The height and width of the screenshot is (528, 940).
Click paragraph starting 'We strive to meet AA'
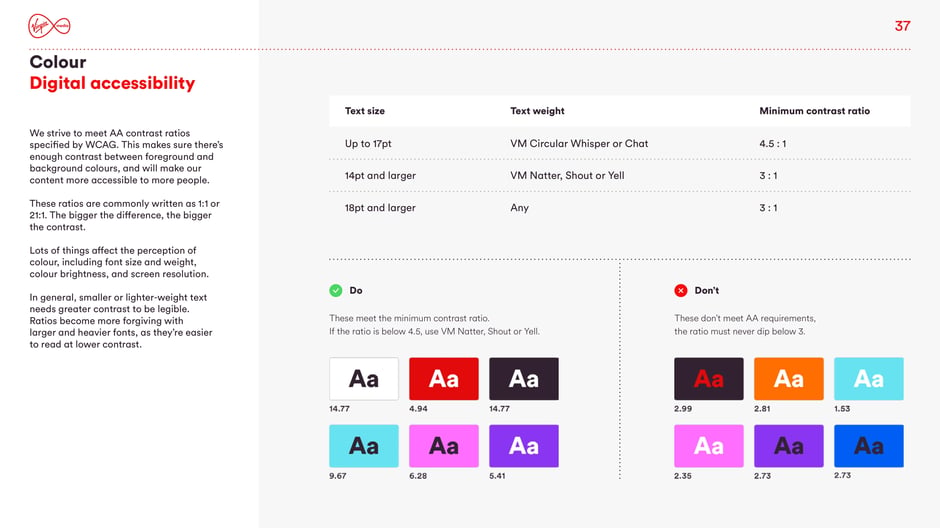click(x=126, y=156)
